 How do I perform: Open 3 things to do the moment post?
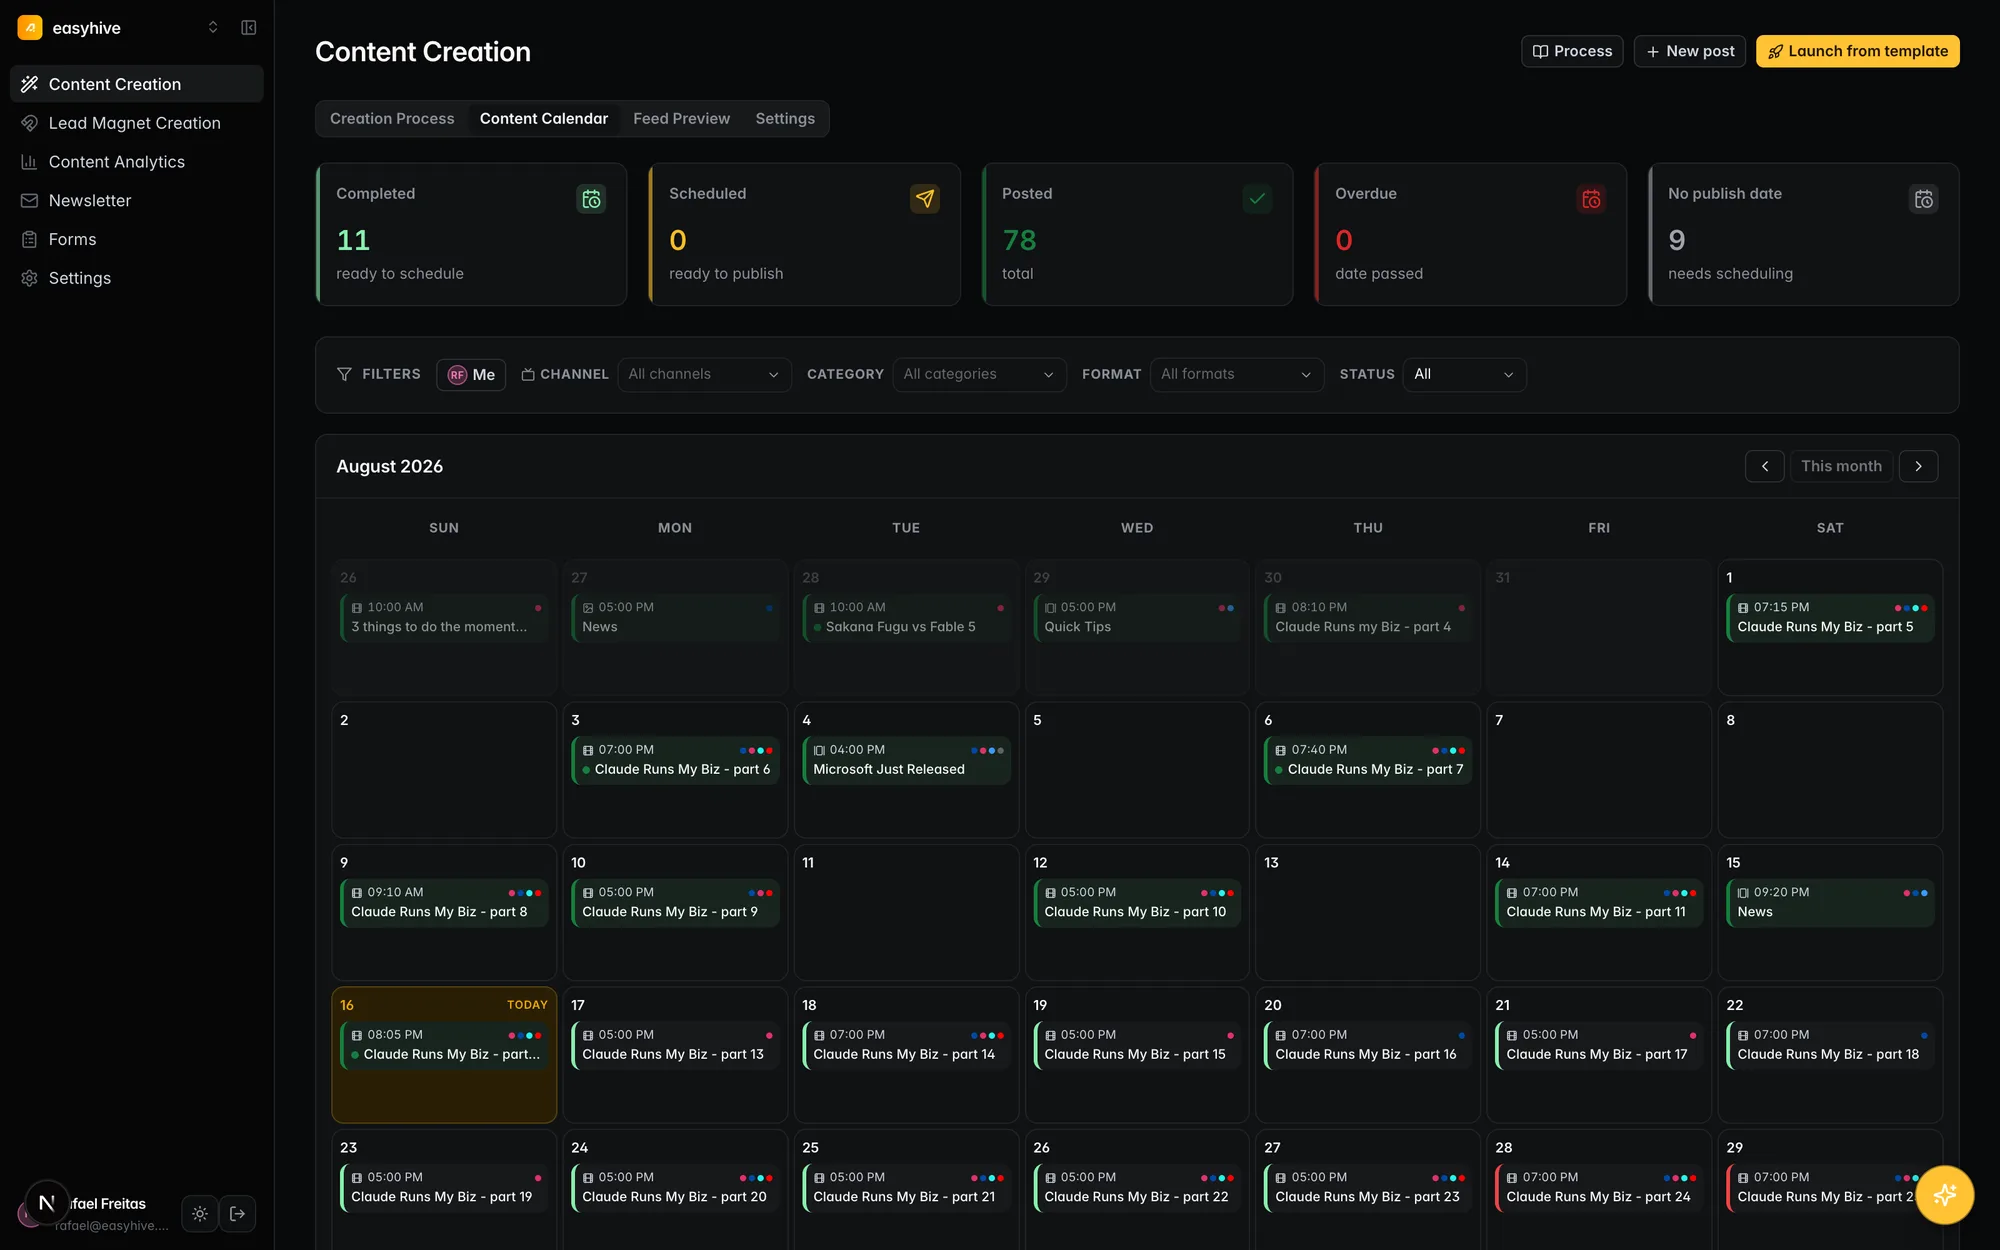point(444,617)
